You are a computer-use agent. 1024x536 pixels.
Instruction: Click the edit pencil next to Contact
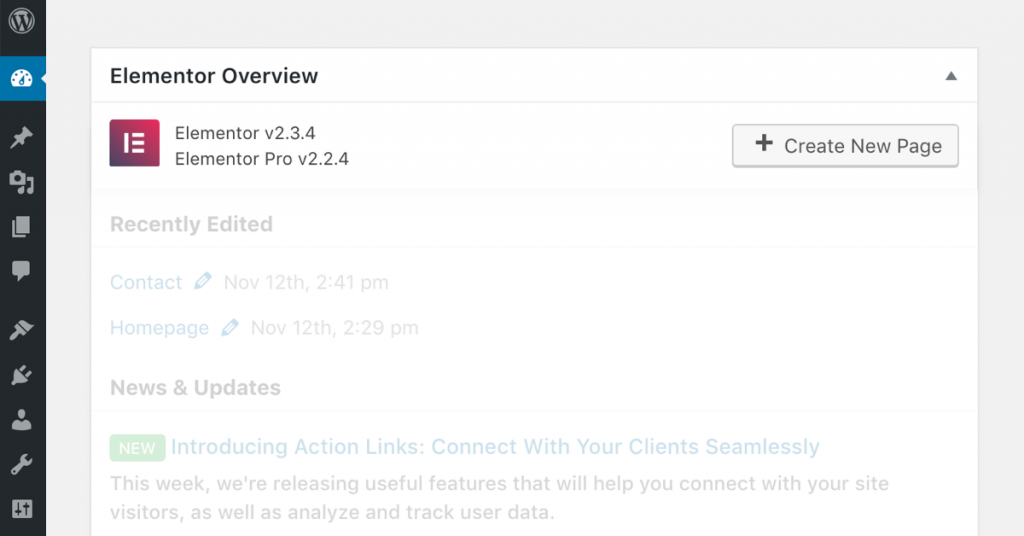pos(203,282)
